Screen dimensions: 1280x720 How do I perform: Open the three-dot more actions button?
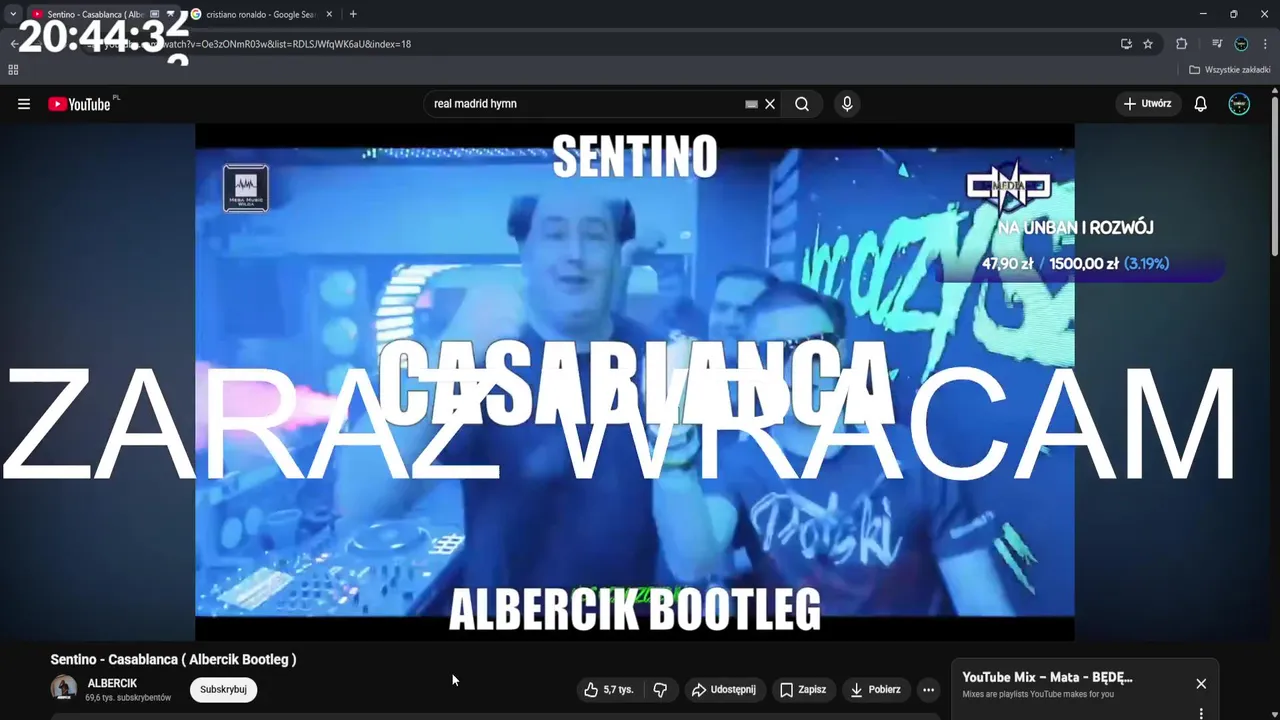[928, 690]
